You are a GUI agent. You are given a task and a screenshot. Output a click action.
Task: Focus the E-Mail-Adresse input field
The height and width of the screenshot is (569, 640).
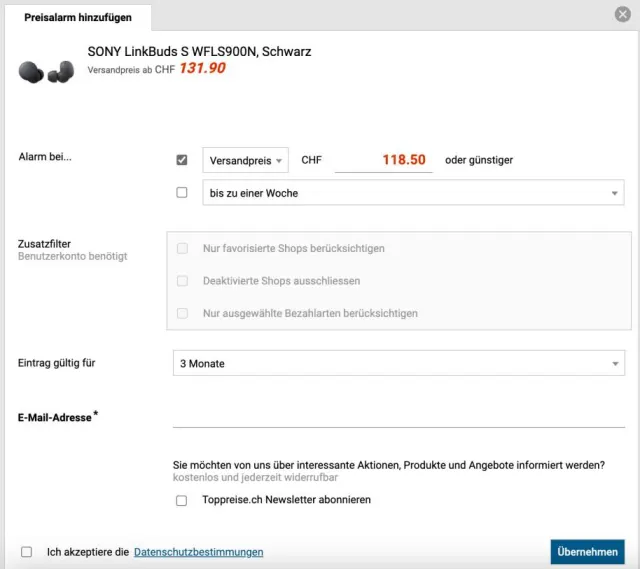pos(399,416)
